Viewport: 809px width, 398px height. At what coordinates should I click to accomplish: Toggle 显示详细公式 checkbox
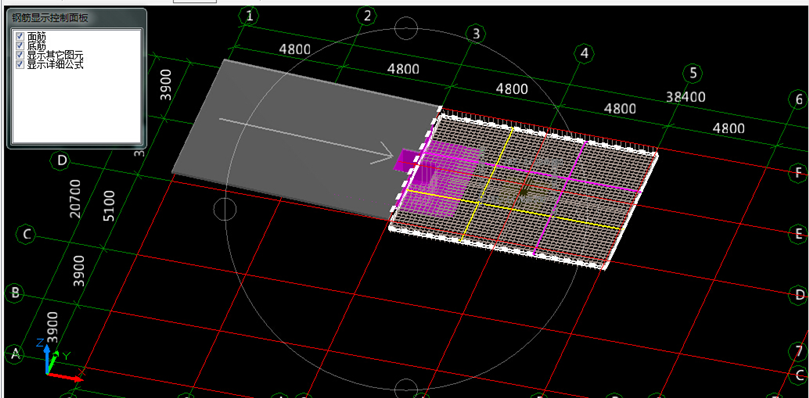[20, 64]
